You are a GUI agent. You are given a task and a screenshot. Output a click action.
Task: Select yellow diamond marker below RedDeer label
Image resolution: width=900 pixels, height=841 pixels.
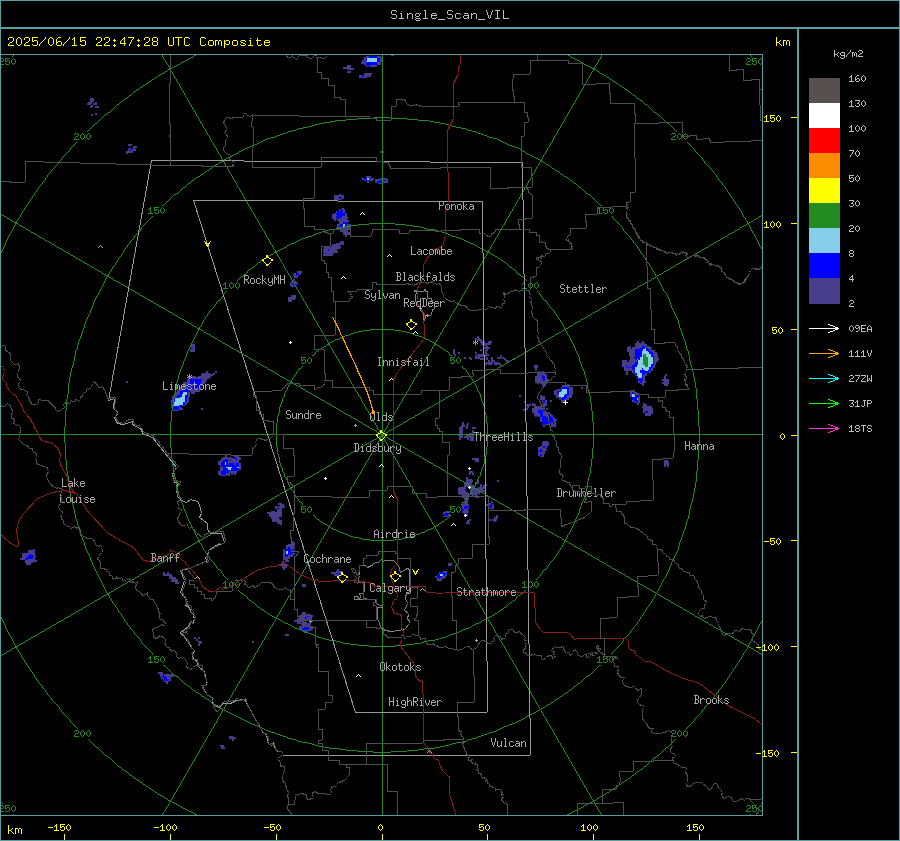pyautogui.click(x=411, y=325)
